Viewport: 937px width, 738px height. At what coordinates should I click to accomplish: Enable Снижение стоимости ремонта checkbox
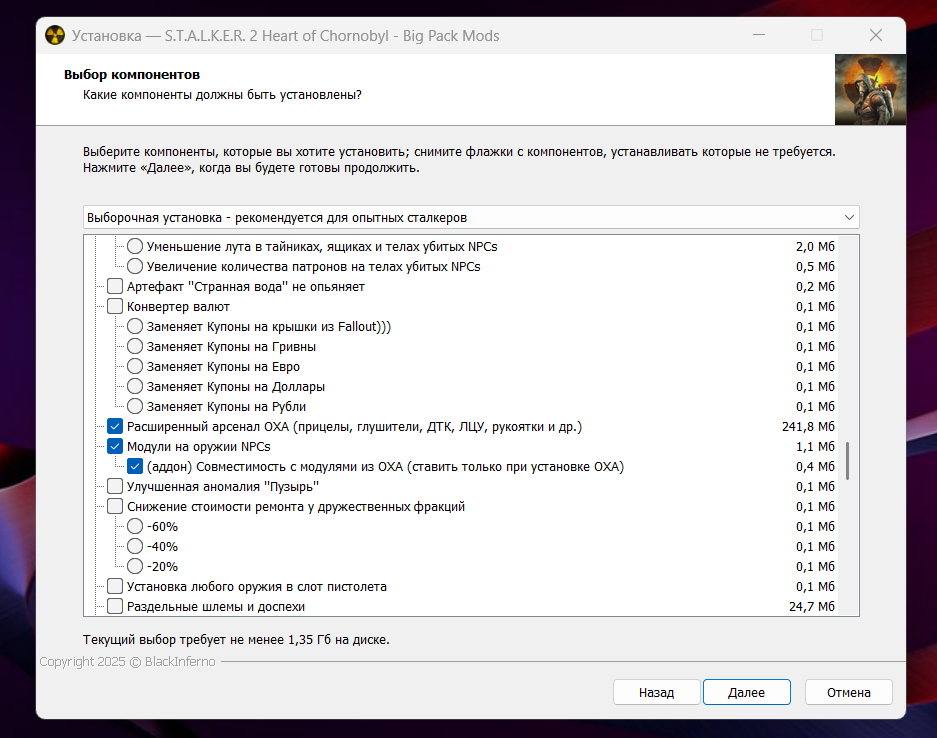(115, 507)
